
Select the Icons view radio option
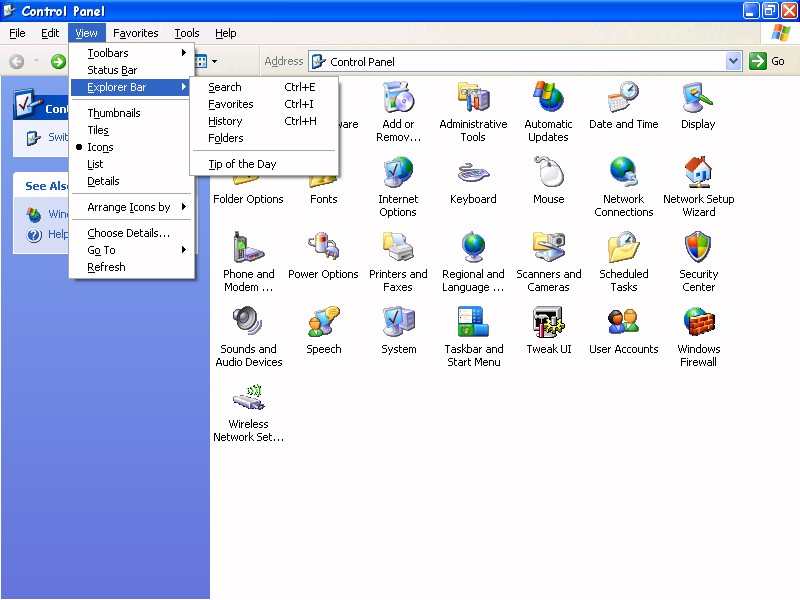(x=132, y=147)
